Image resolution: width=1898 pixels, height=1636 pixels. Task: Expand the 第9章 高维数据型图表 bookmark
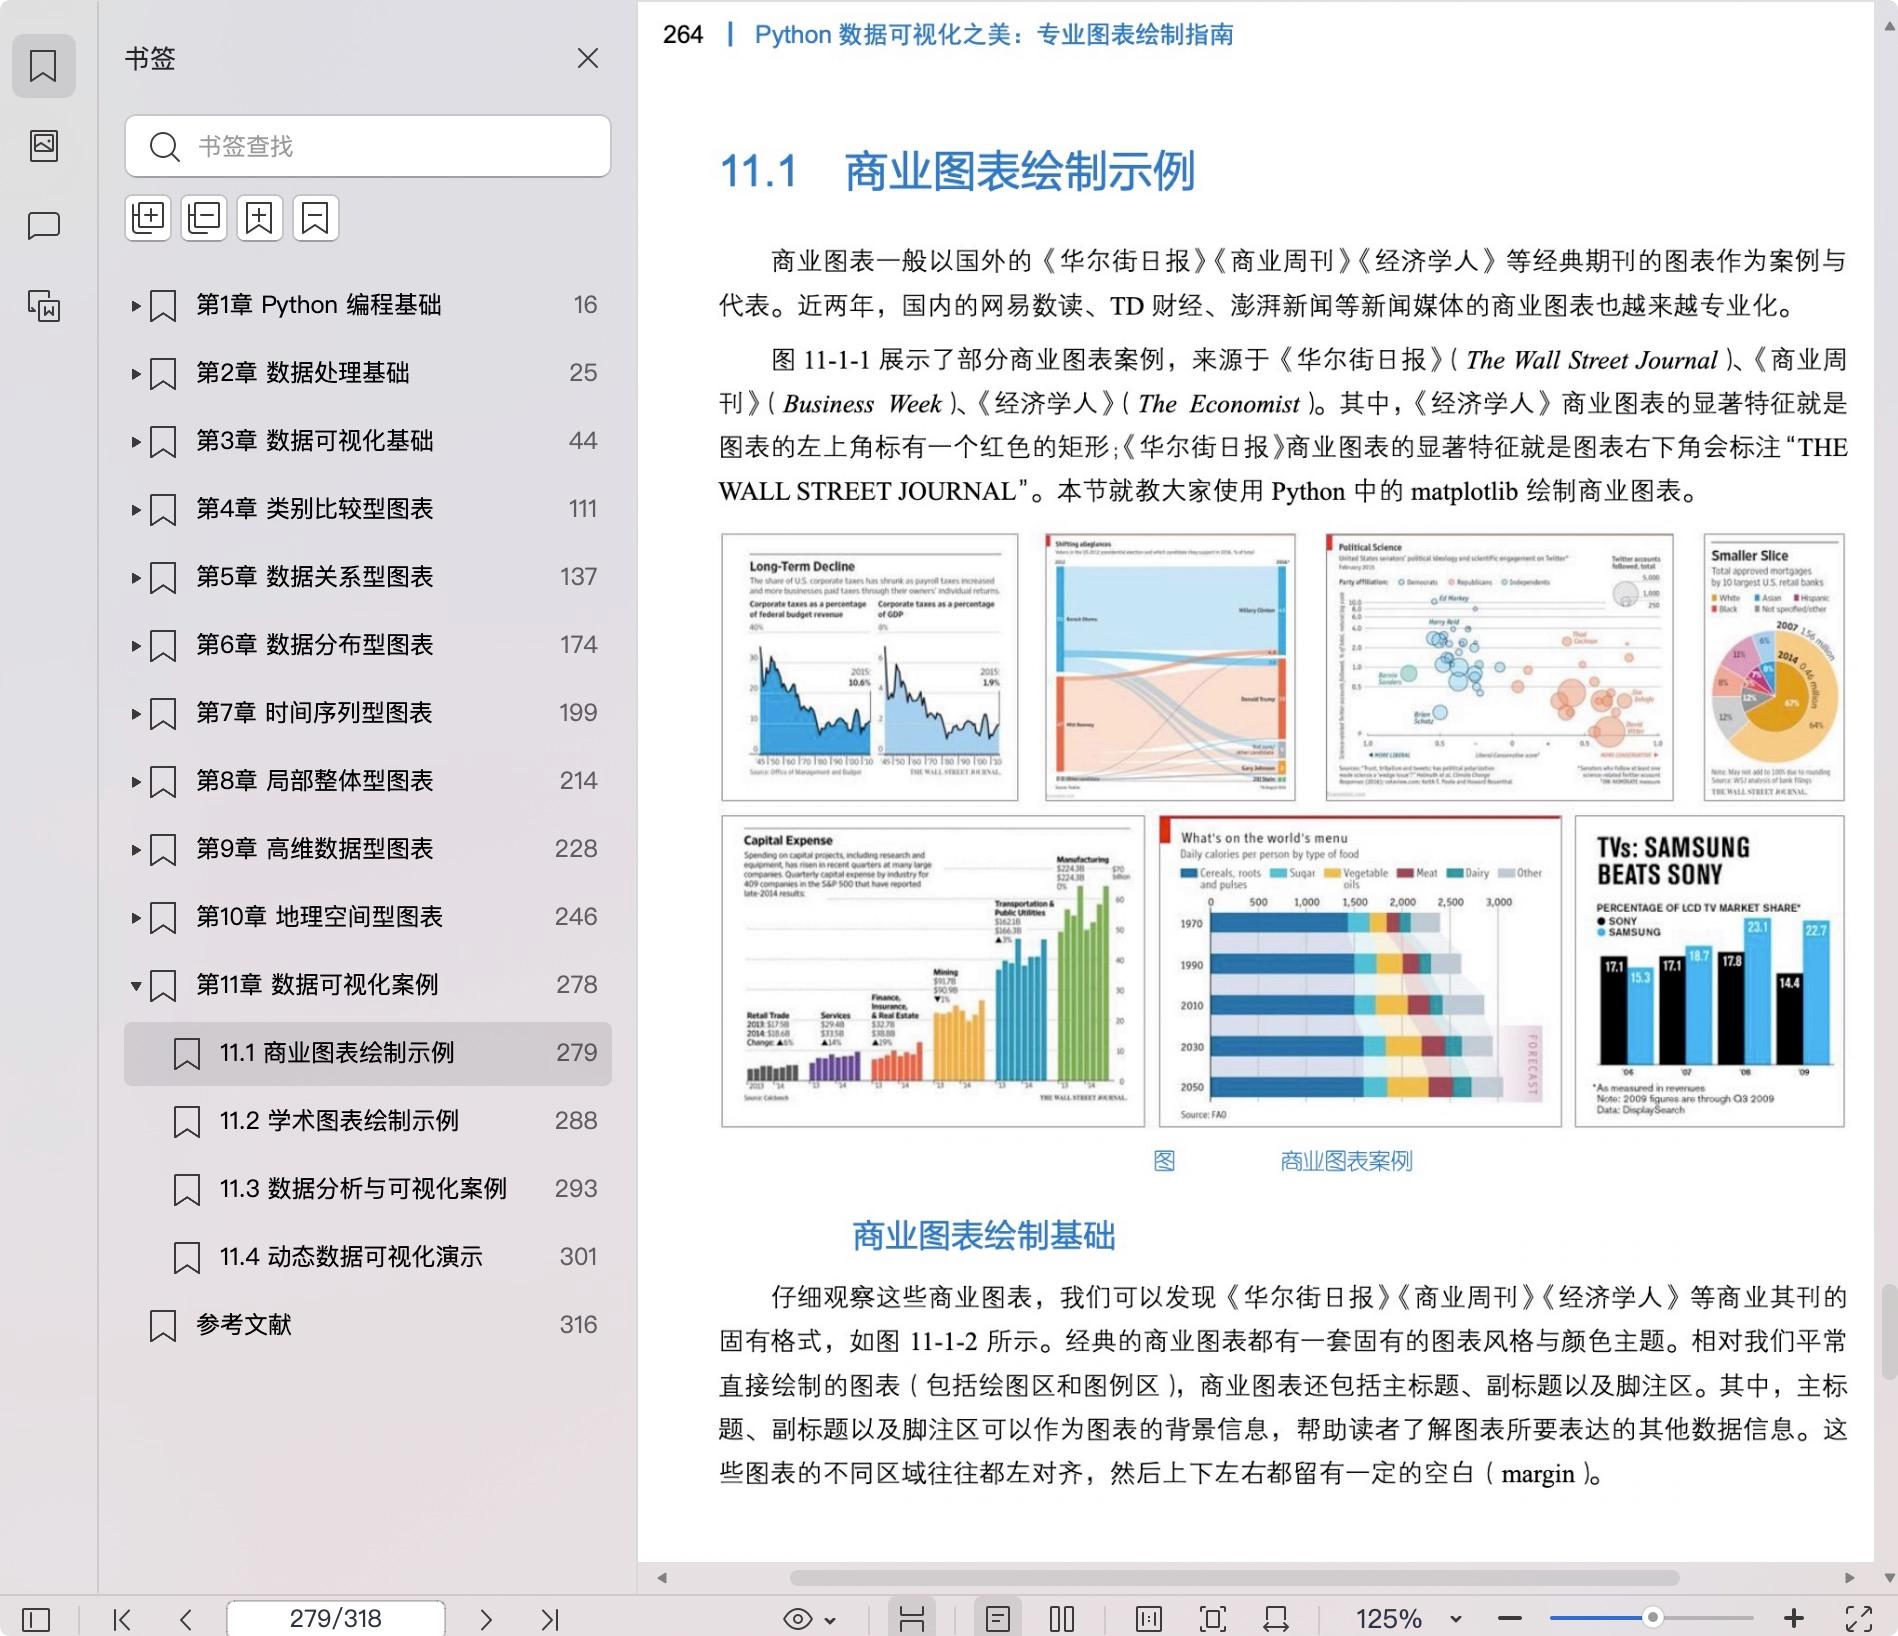(x=136, y=850)
